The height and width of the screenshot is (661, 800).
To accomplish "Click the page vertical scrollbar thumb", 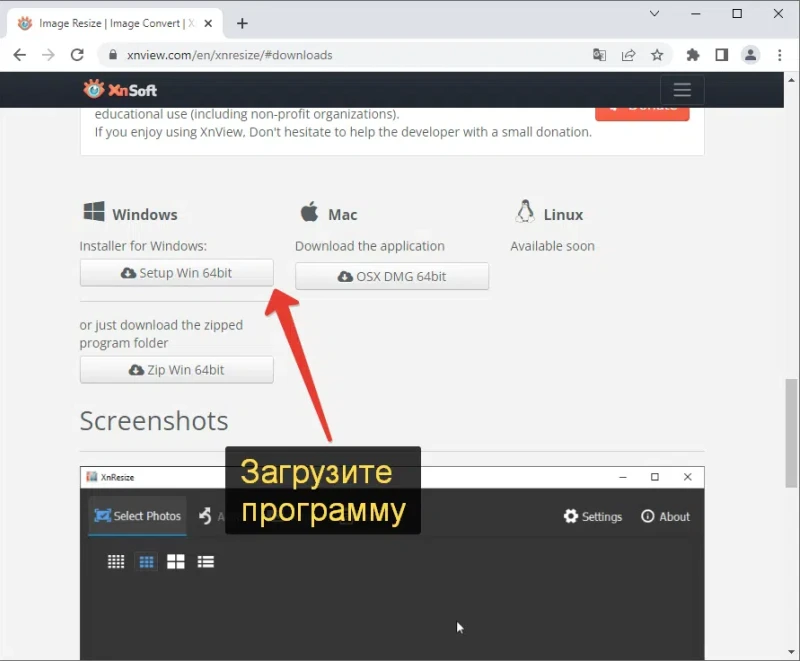I will (791, 433).
